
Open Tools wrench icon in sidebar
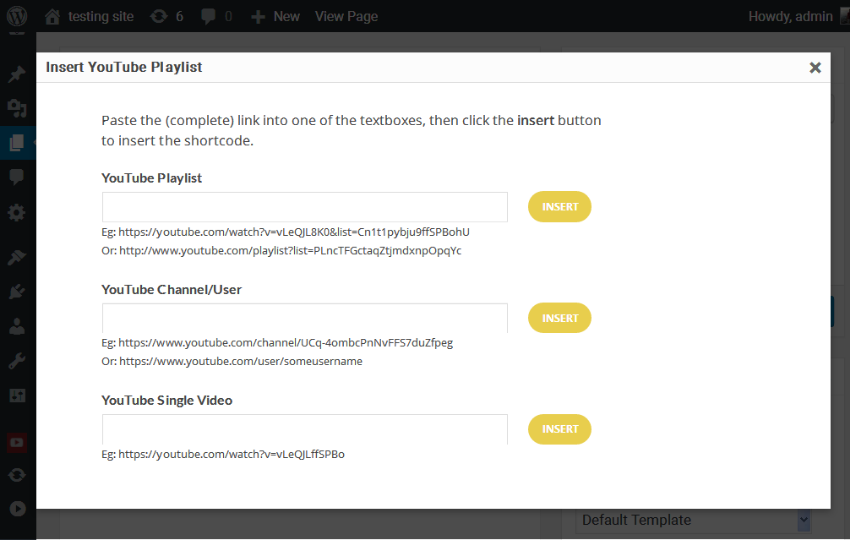pos(17,361)
